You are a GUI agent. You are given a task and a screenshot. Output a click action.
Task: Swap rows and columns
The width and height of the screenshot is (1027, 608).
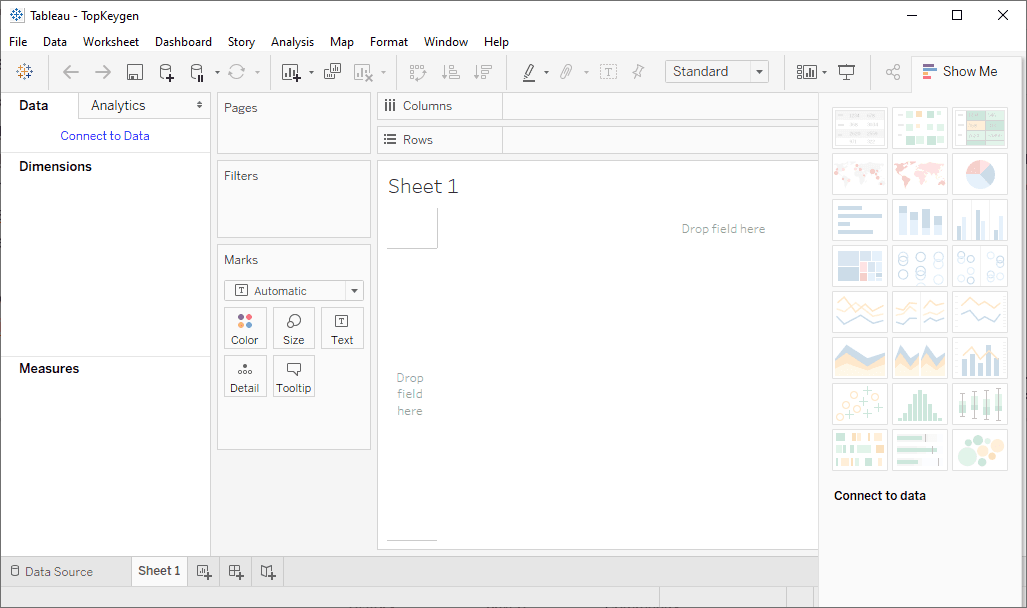pos(417,71)
